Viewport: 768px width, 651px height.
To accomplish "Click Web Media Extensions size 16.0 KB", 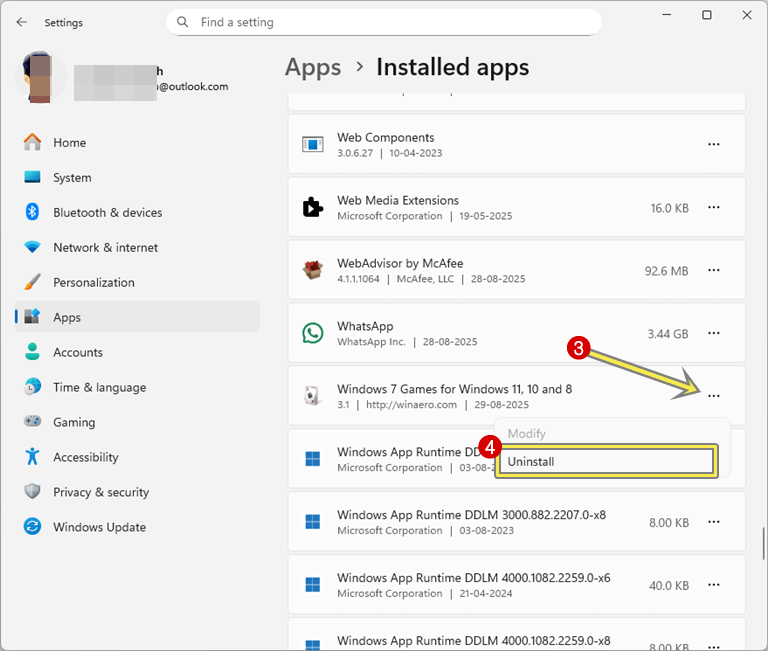I will point(670,208).
